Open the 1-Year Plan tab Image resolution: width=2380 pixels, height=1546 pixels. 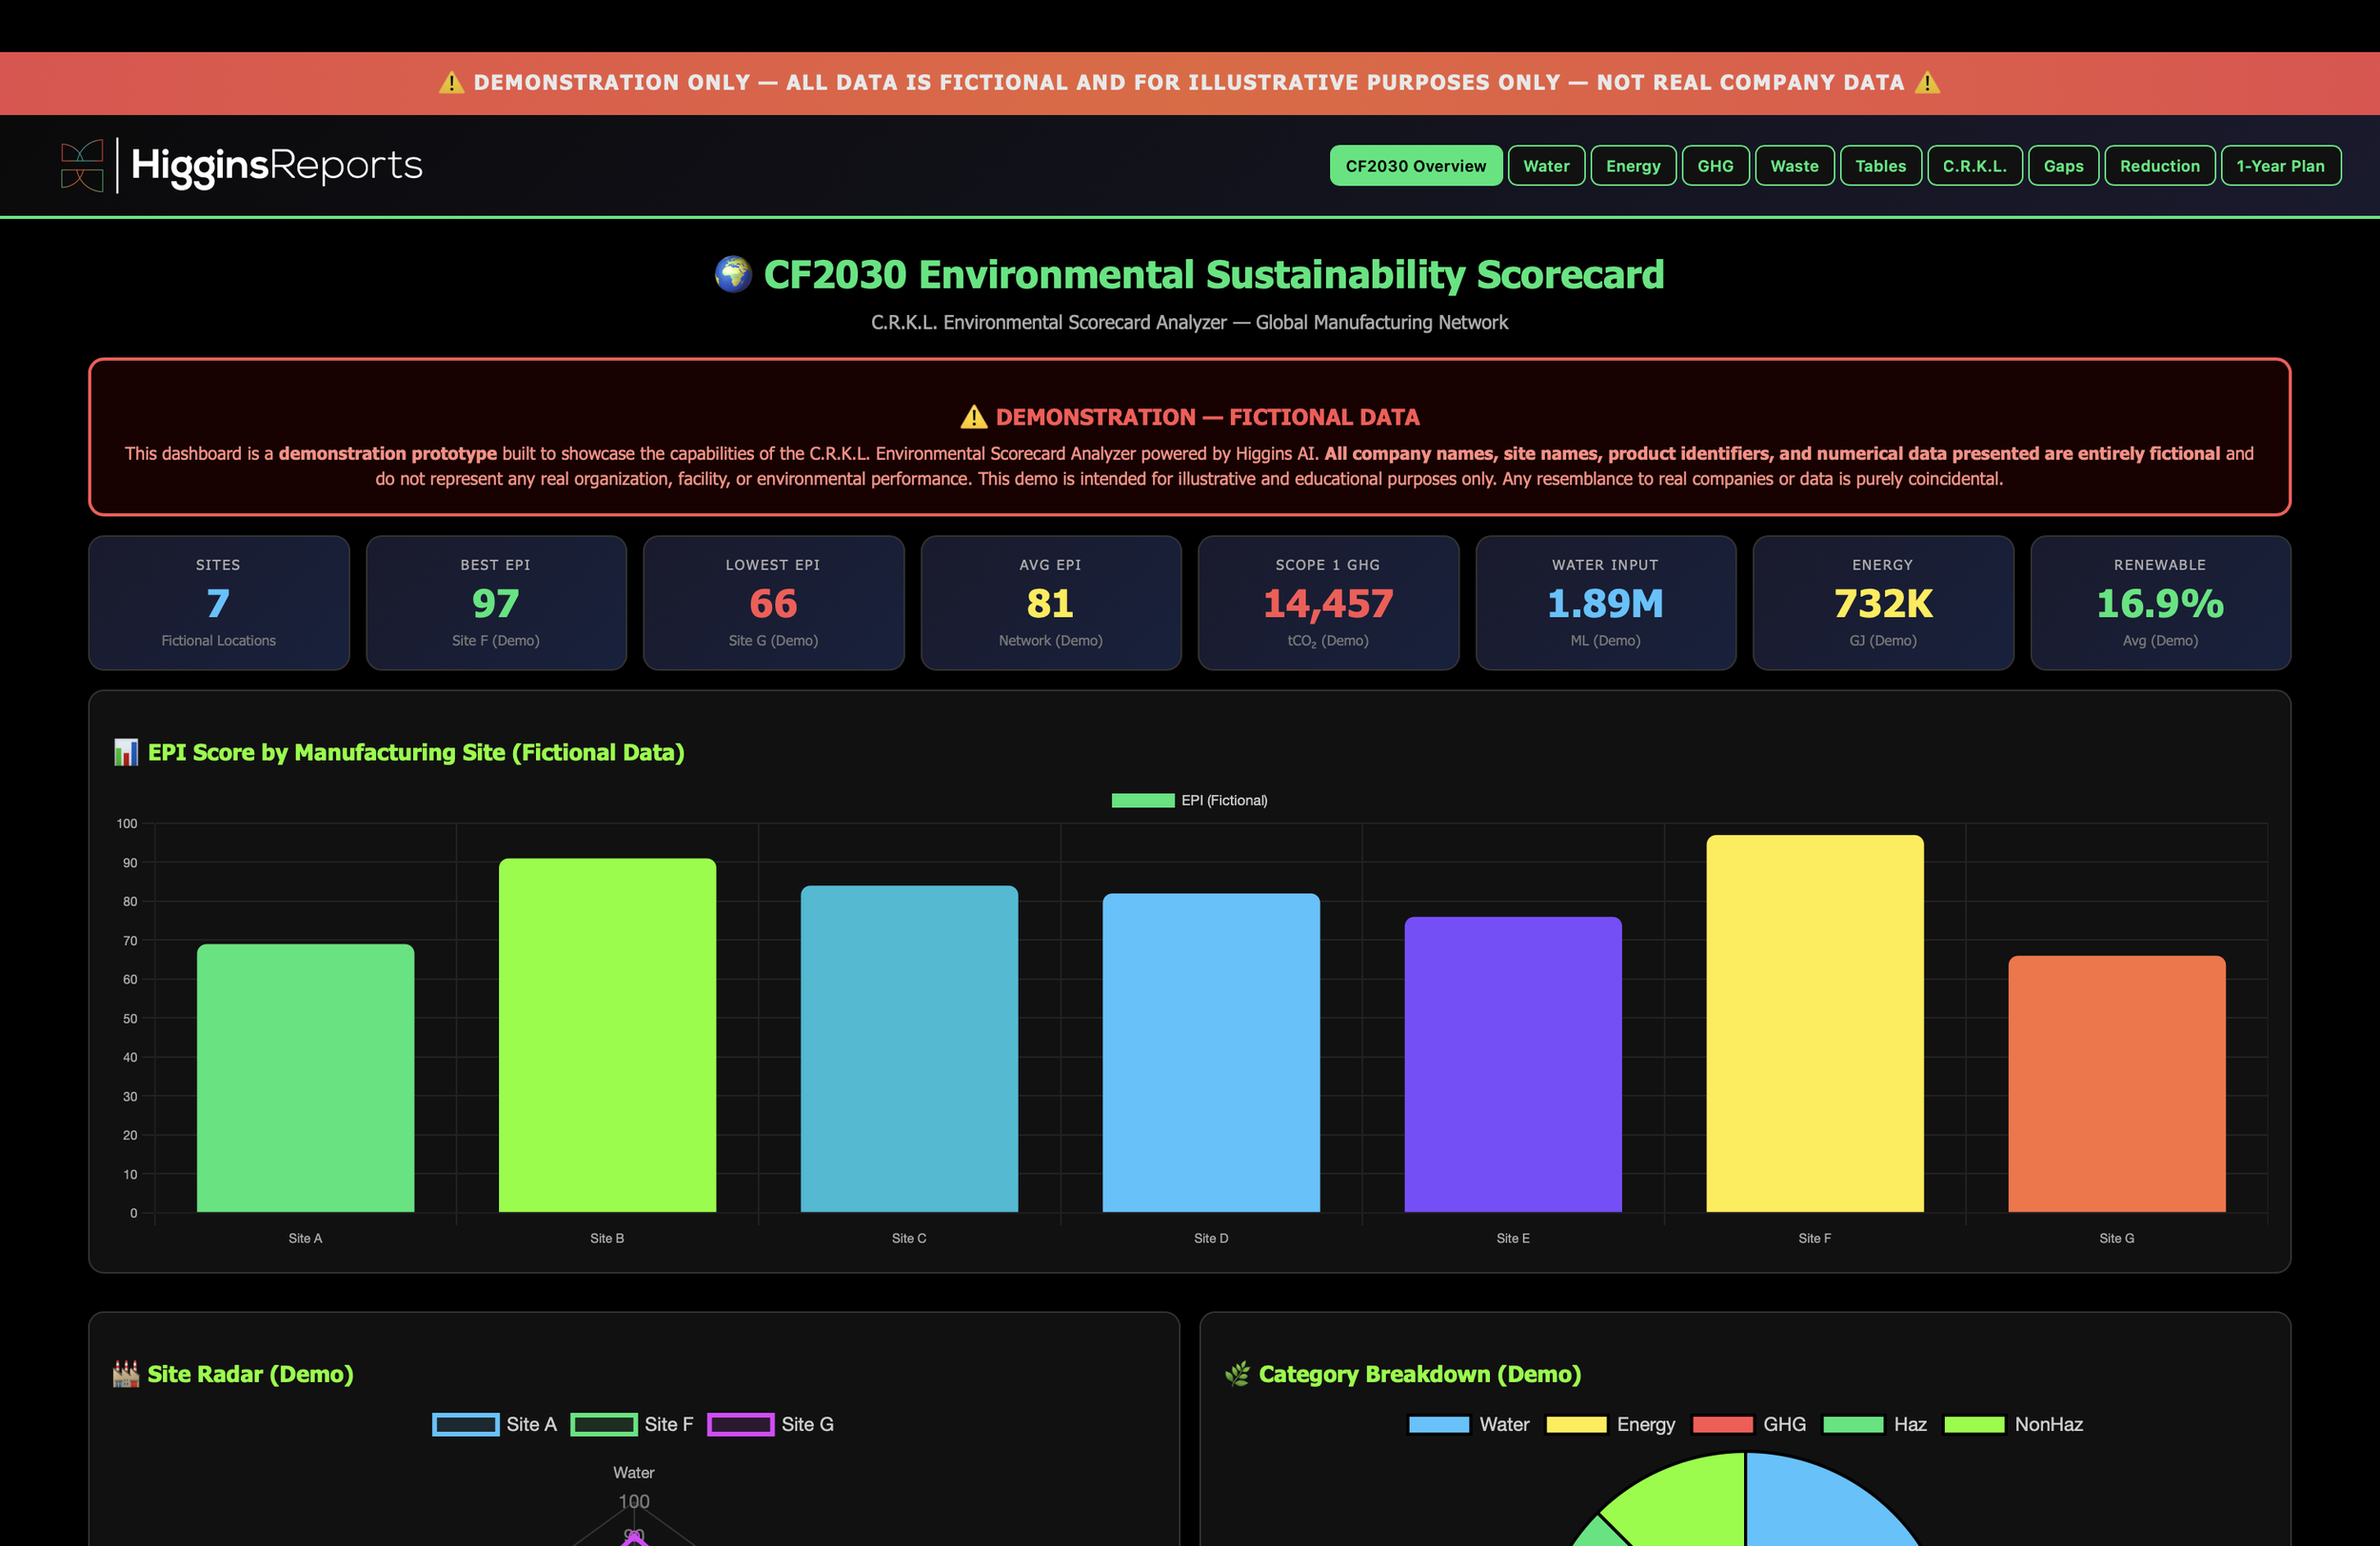[x=2280, y=166]
